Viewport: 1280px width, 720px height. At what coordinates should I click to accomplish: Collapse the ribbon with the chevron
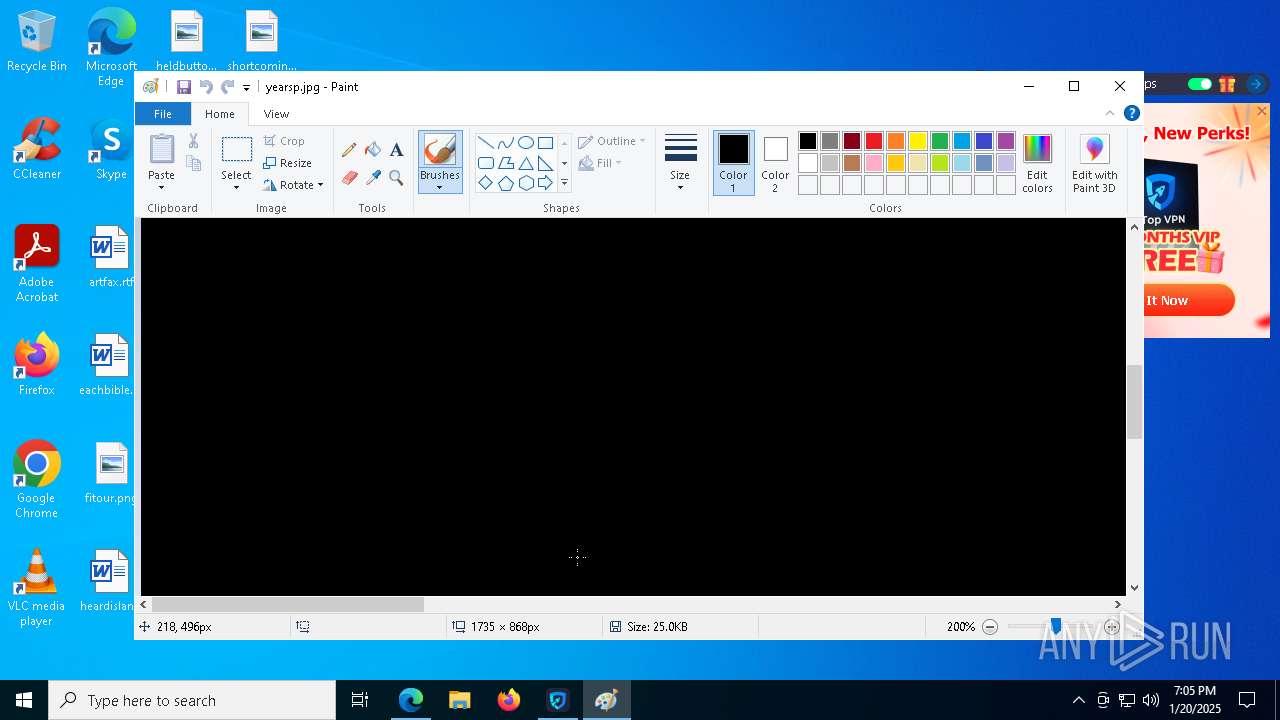[1109, 113]
